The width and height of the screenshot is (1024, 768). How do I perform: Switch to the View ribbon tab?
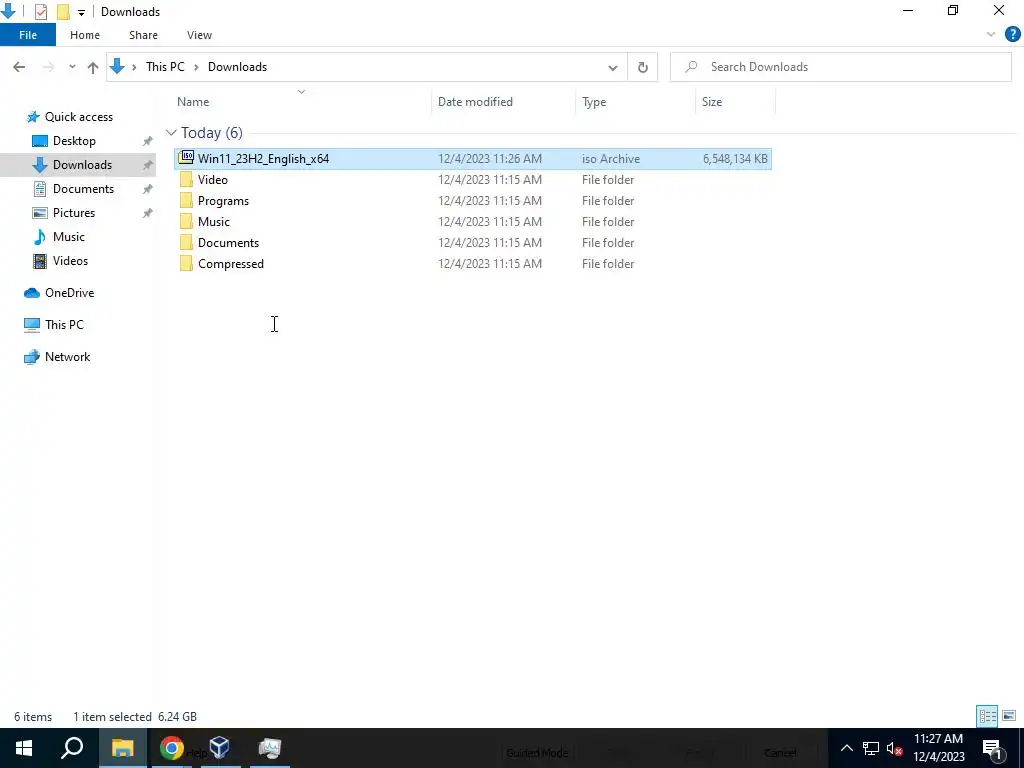199,35
